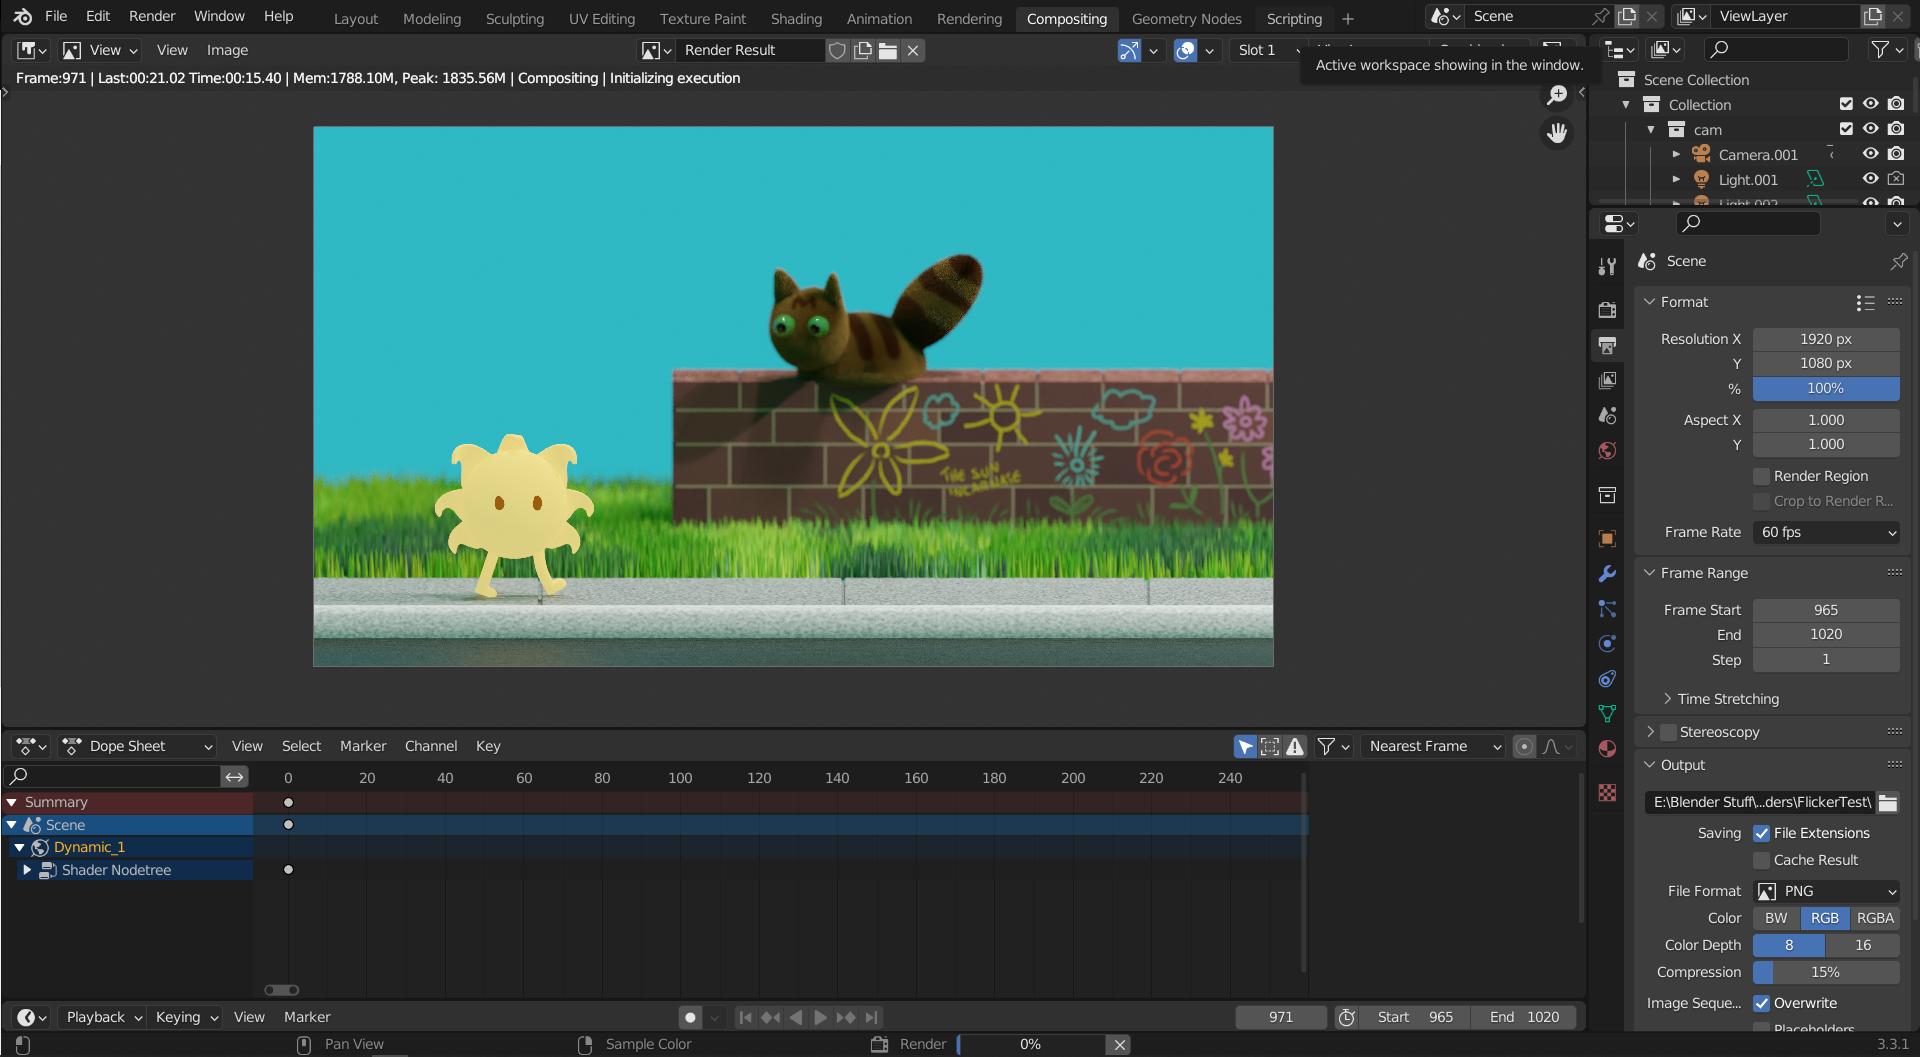Open the World Properties tab
Image resolution: width=1920 pixels, height=1057 pixels.
pos(1607,451)
